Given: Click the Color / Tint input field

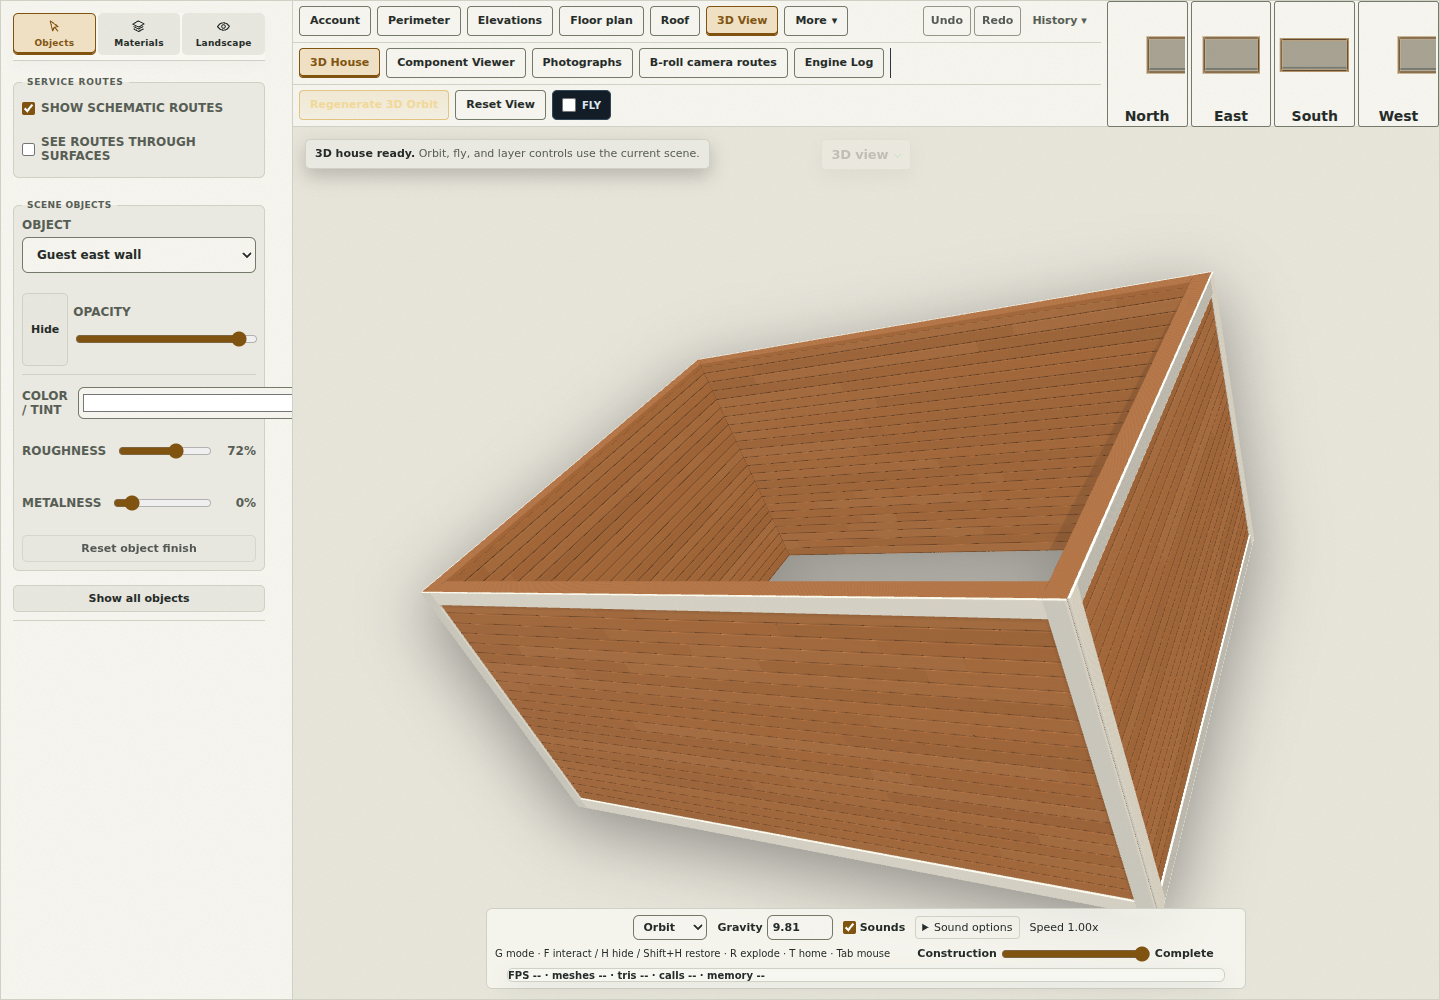Looking at the screenshot, I should (186, 403).
